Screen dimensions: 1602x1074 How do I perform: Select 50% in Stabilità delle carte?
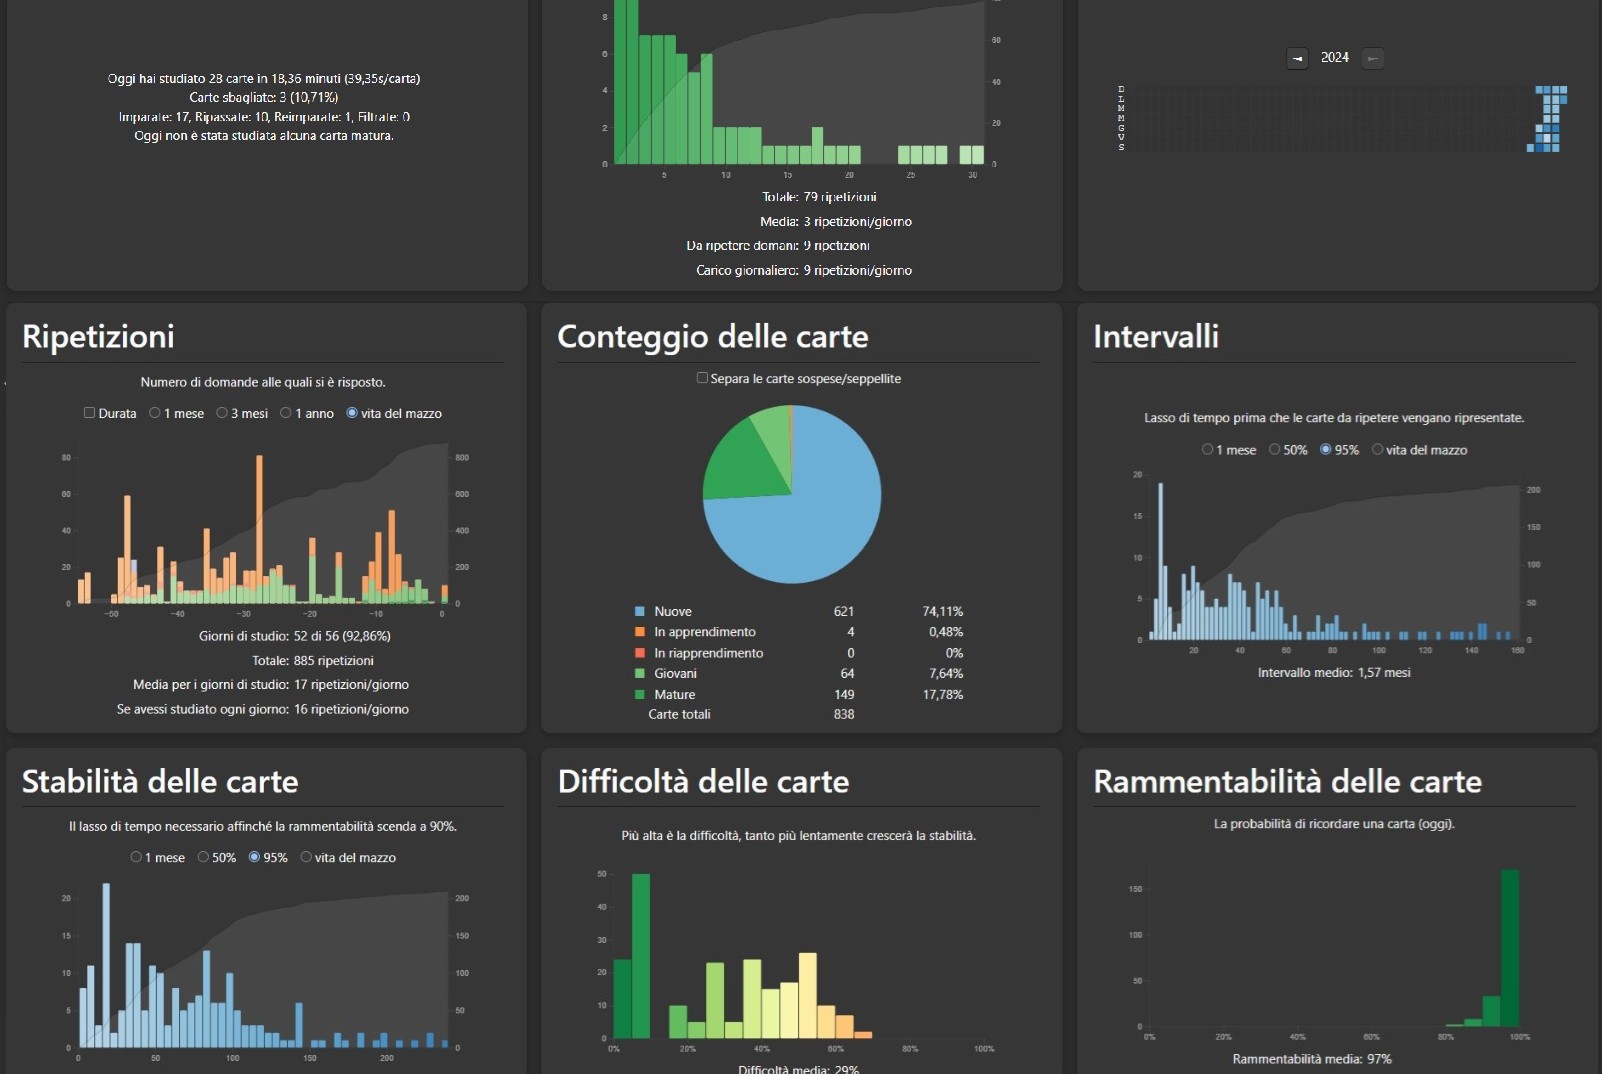pos(203,857)
